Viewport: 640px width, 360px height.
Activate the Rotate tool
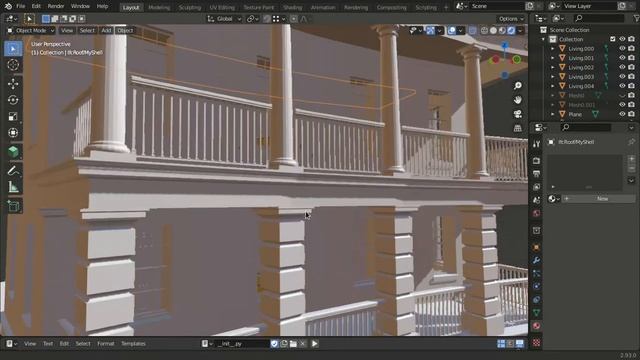coord(13,100)
